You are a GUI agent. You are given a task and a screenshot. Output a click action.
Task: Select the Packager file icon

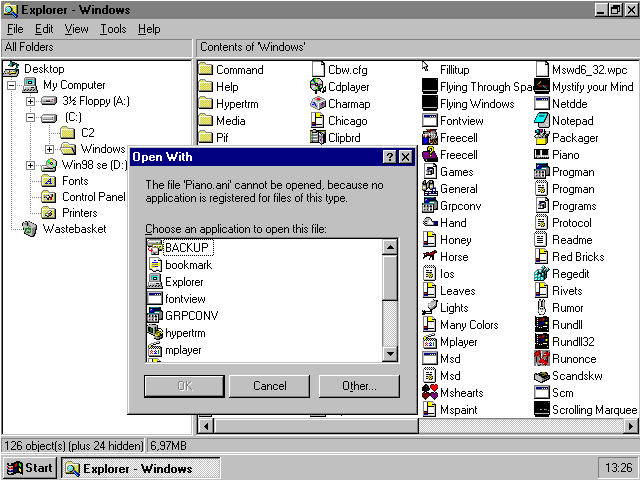(x=542, y=138)
